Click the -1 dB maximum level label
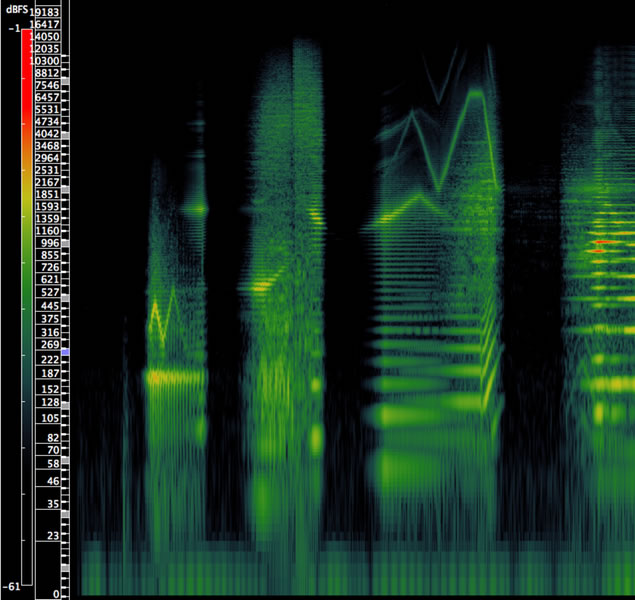The image size is (635, 600). (14, 29)
